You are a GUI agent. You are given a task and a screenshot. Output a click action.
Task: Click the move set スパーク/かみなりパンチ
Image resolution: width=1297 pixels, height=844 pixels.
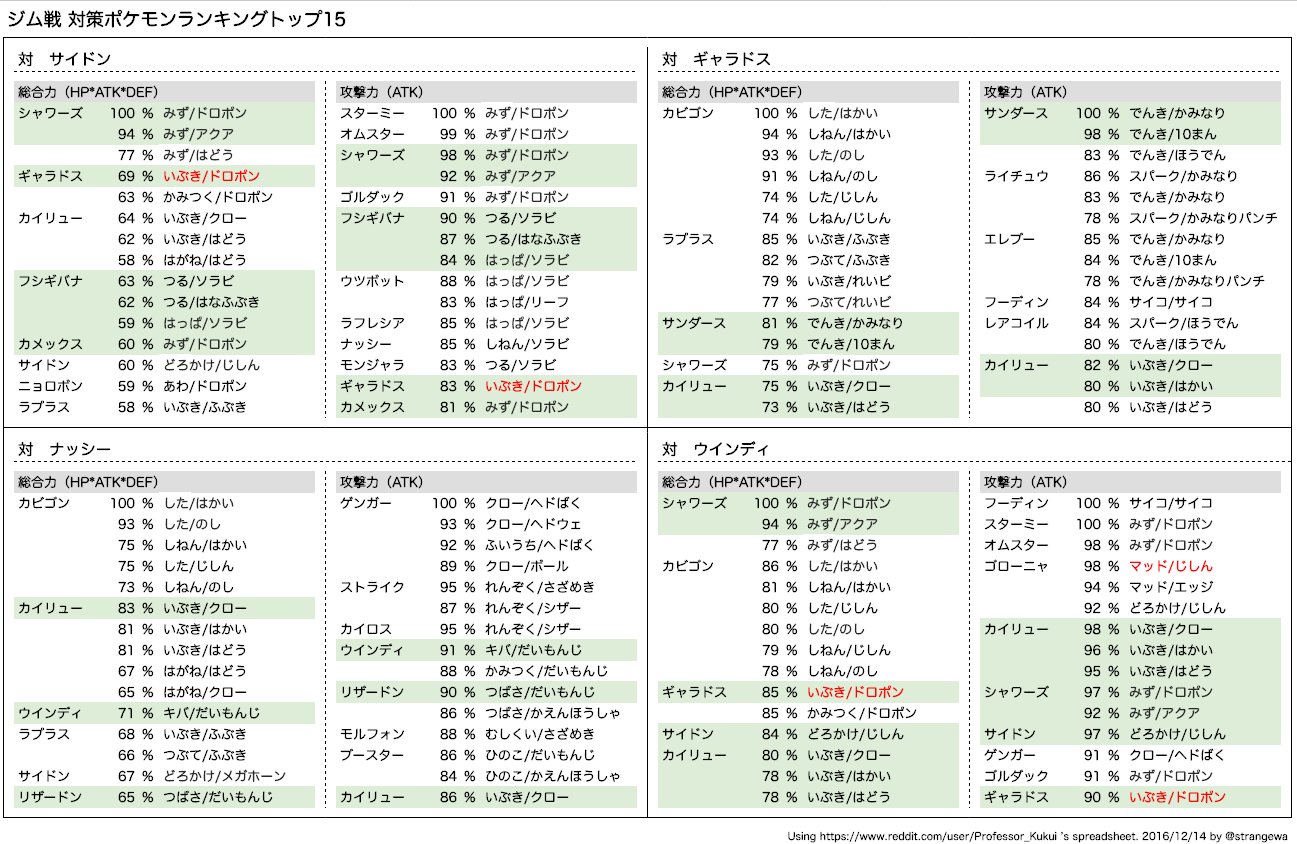pyautogui.click(x=1203, y=218)
